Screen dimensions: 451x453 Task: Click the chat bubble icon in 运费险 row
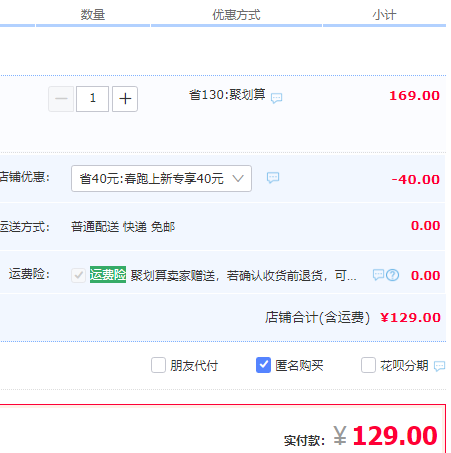click(378, 275)
